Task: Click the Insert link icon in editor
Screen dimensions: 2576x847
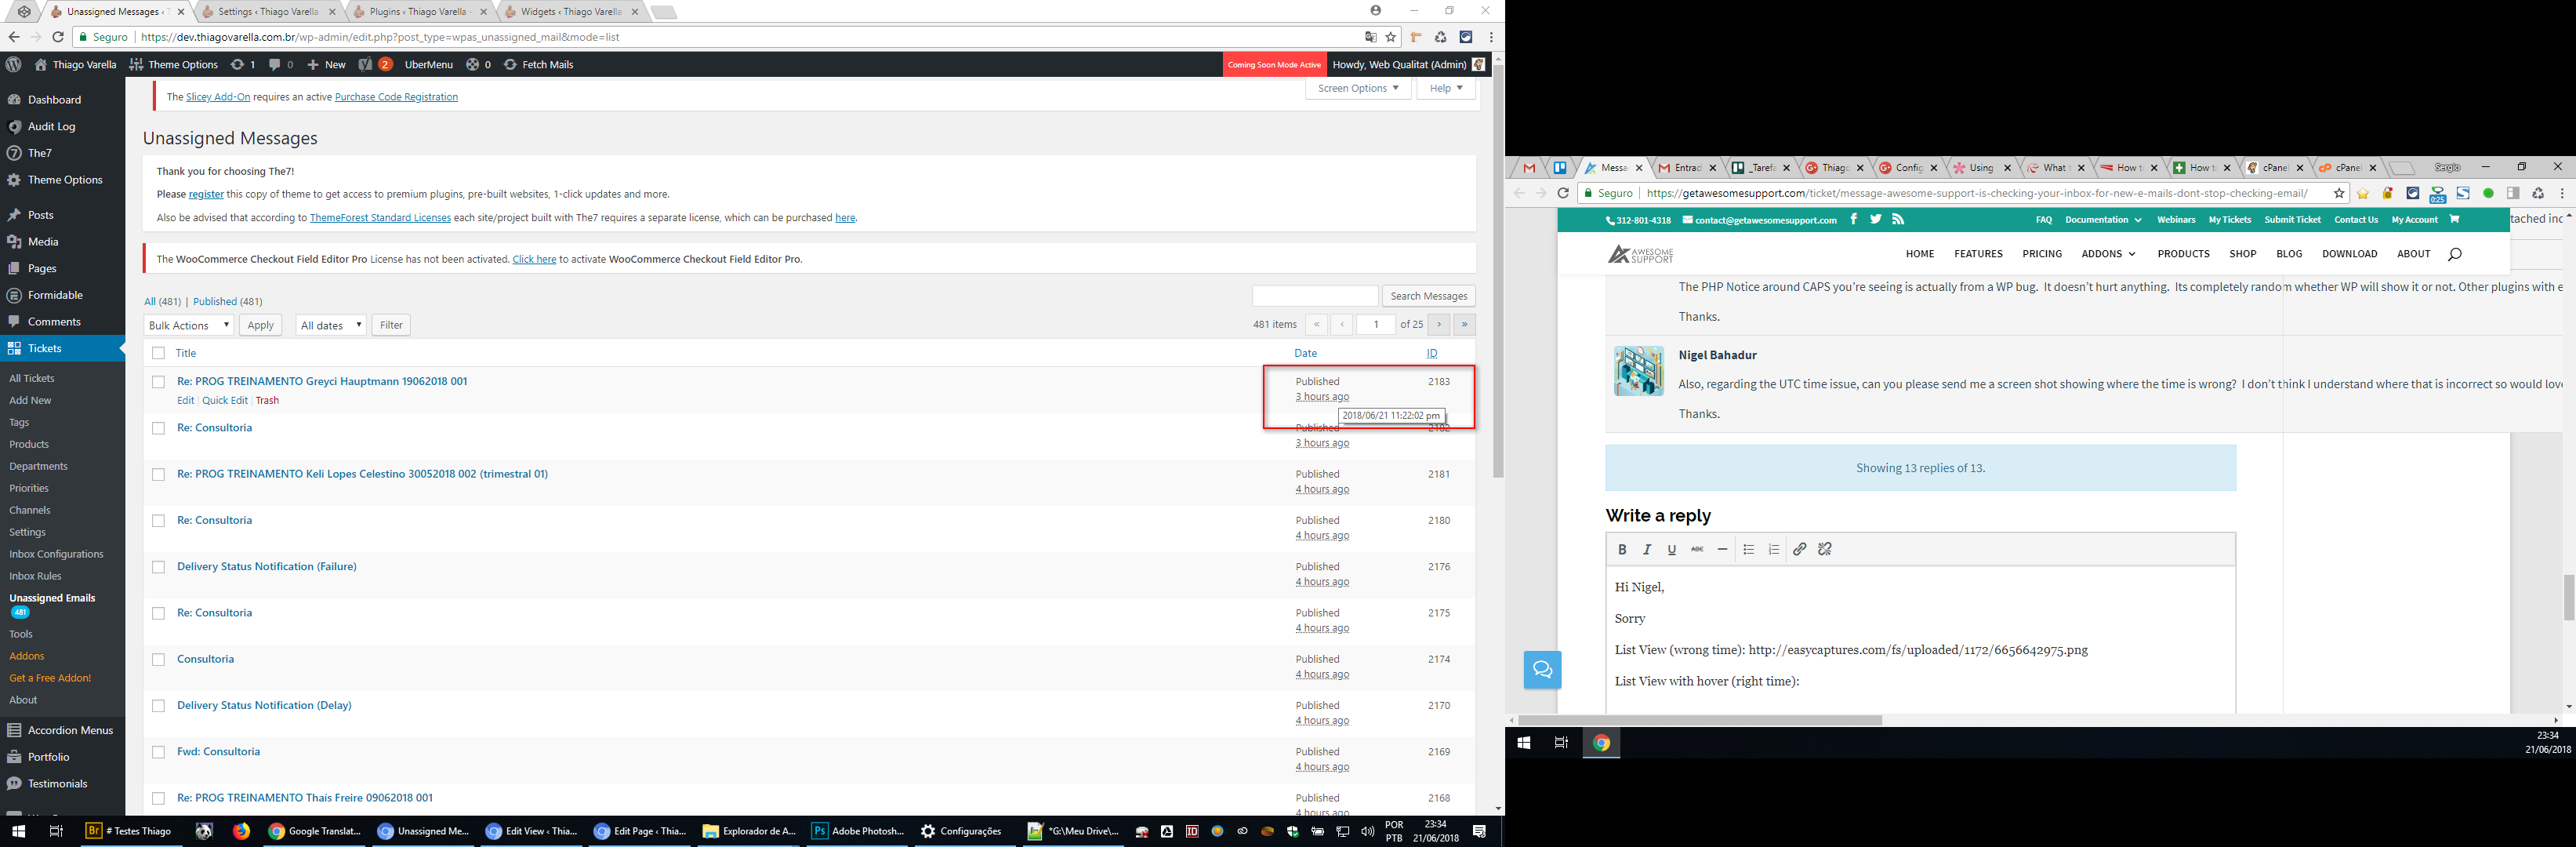Action: point(1799,549)
